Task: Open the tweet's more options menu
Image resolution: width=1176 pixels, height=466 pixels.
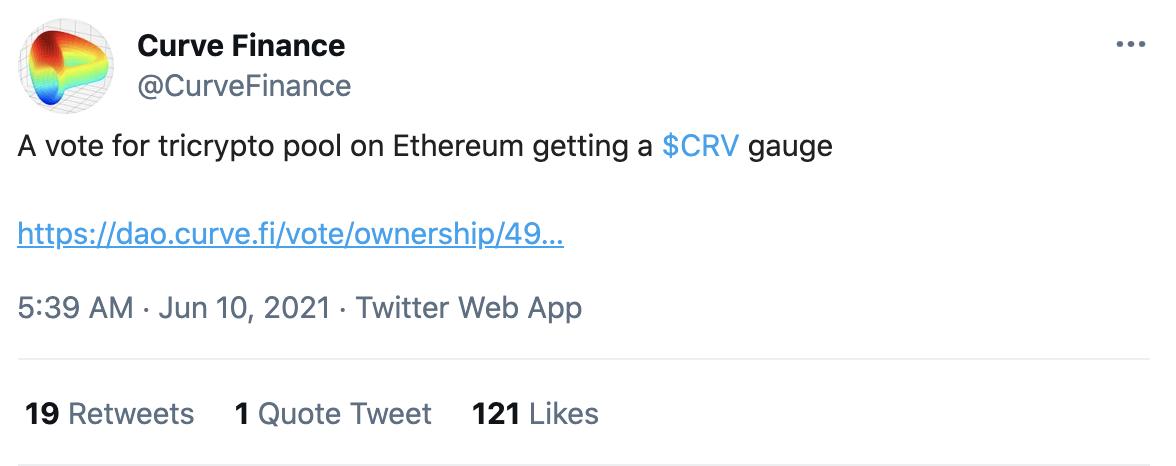Action: pos(1130,45)
